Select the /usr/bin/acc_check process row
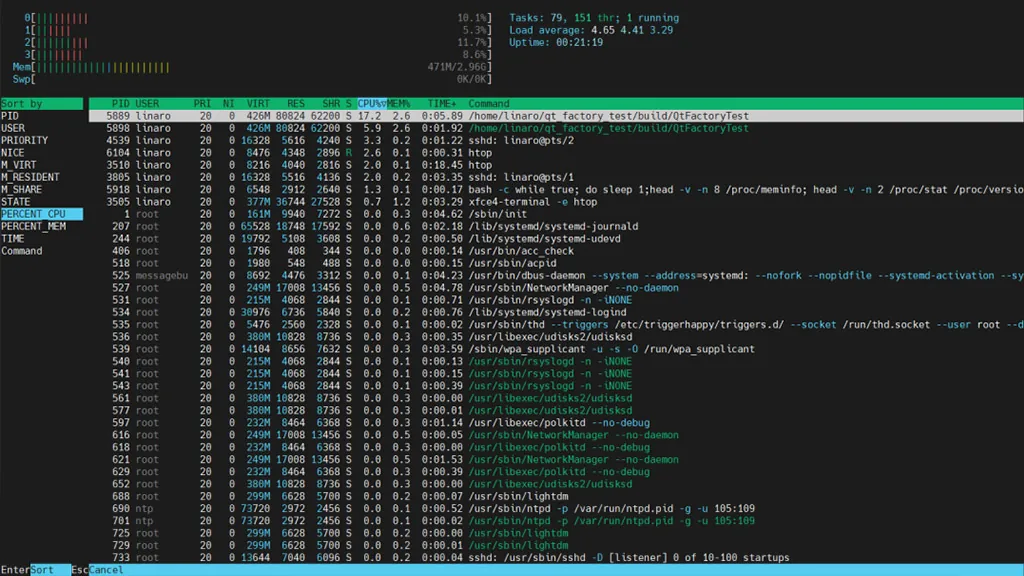 click(556, 251)
